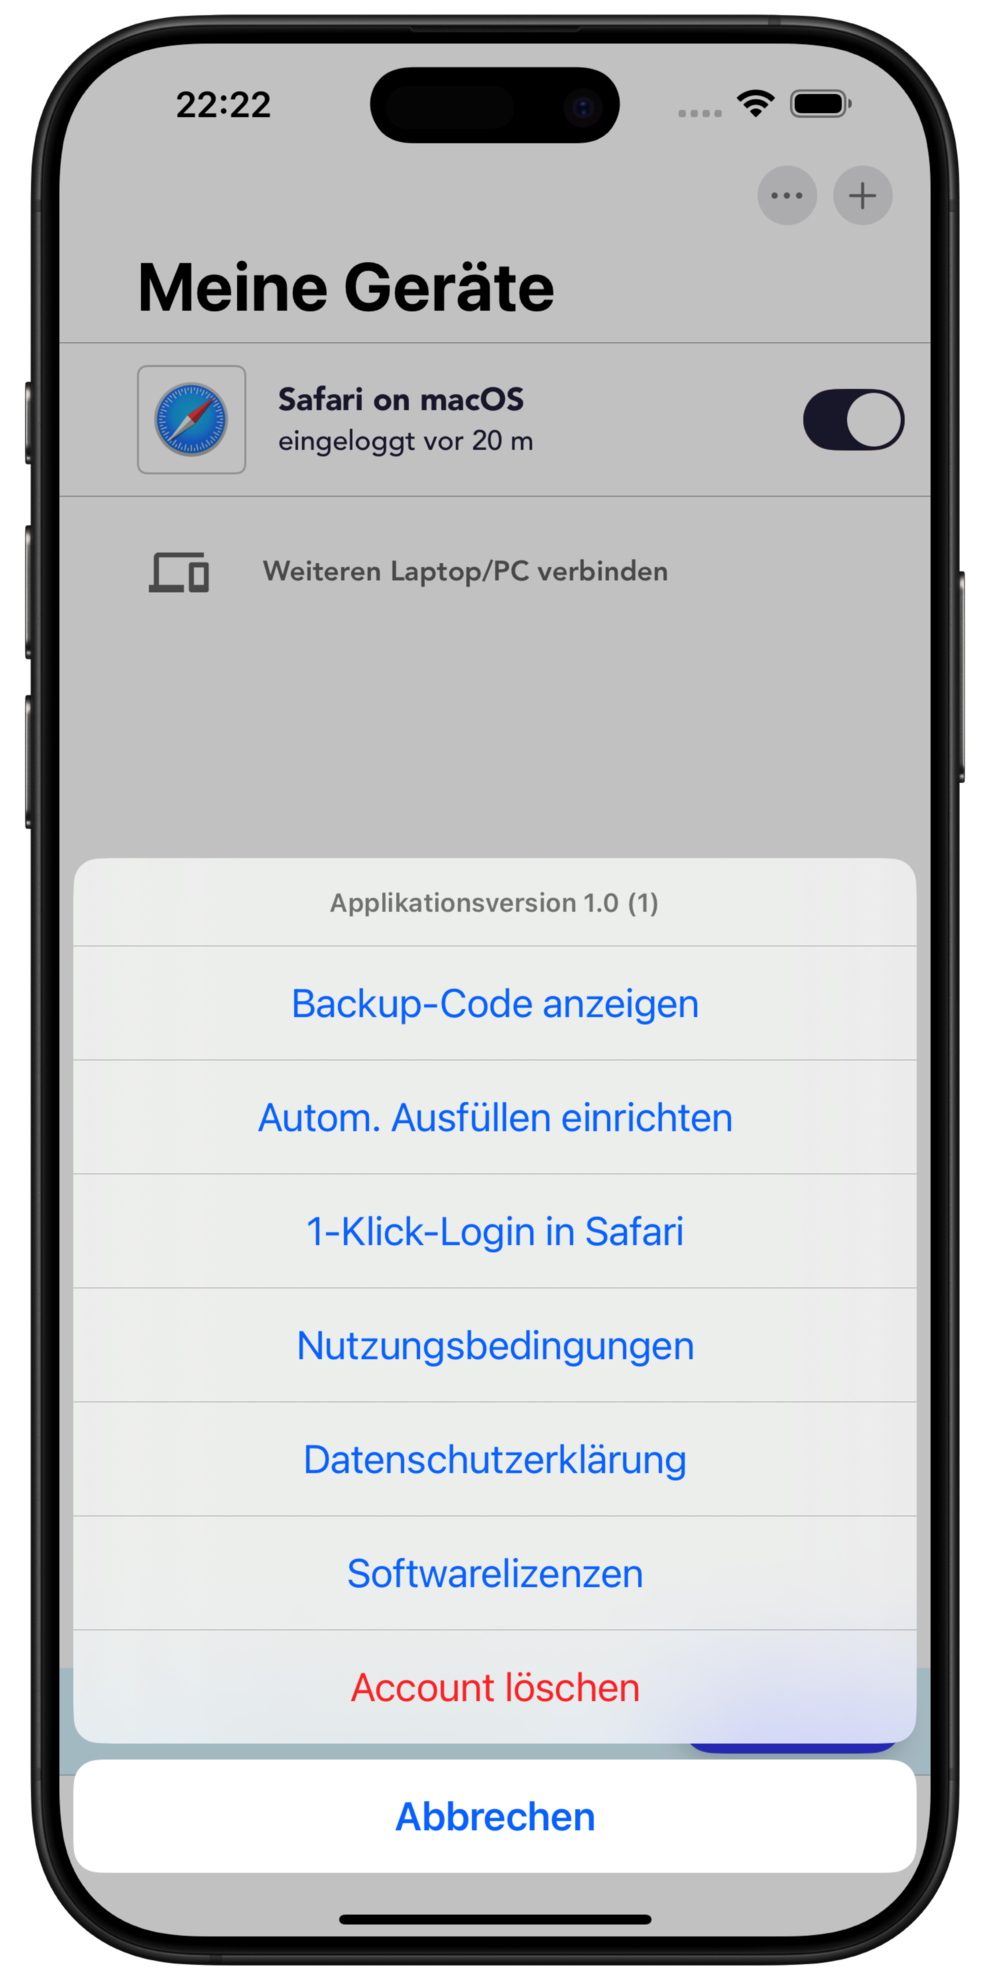Tap the cellular signal dots indicator
This screenshot has width=990, height=1980.
pyautogui.click(x=700, y=113)
